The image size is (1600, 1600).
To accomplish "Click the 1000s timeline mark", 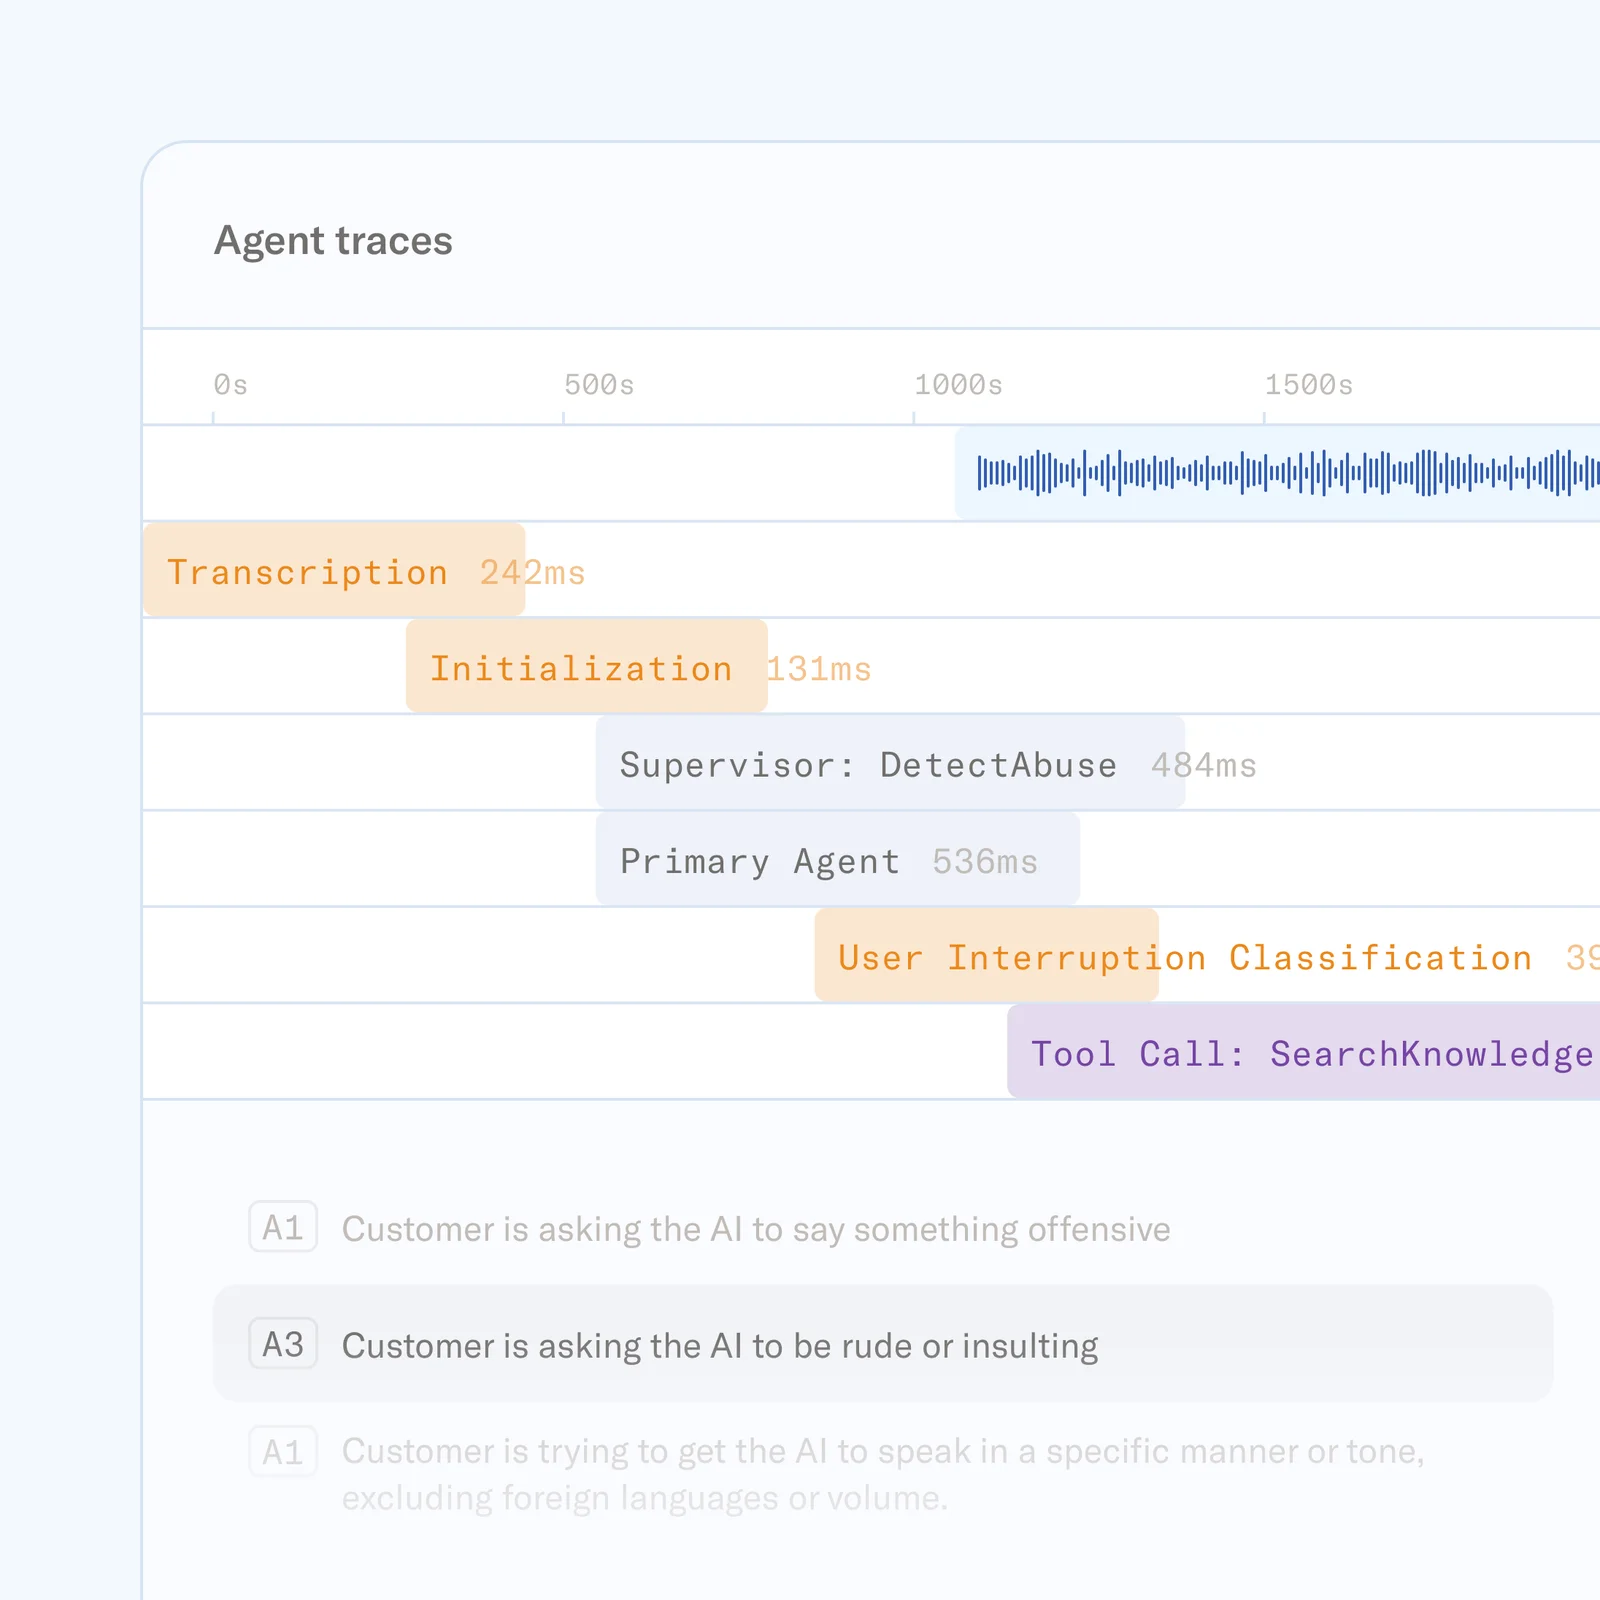I will pyautogui.click(x=958, y=384).
